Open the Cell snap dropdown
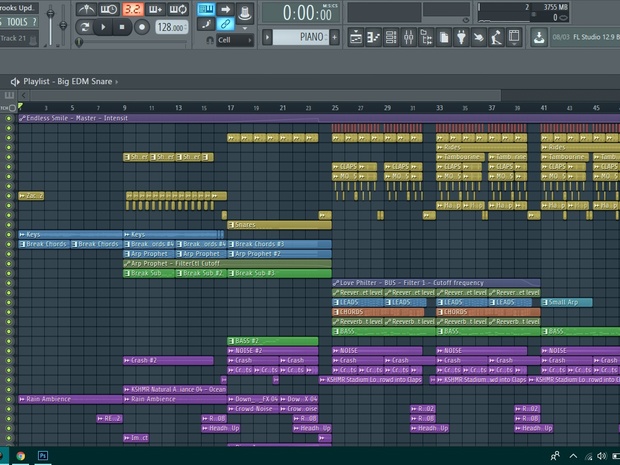Screen dimensions: 620x465 pyautogui.click(x=235, y=40)
